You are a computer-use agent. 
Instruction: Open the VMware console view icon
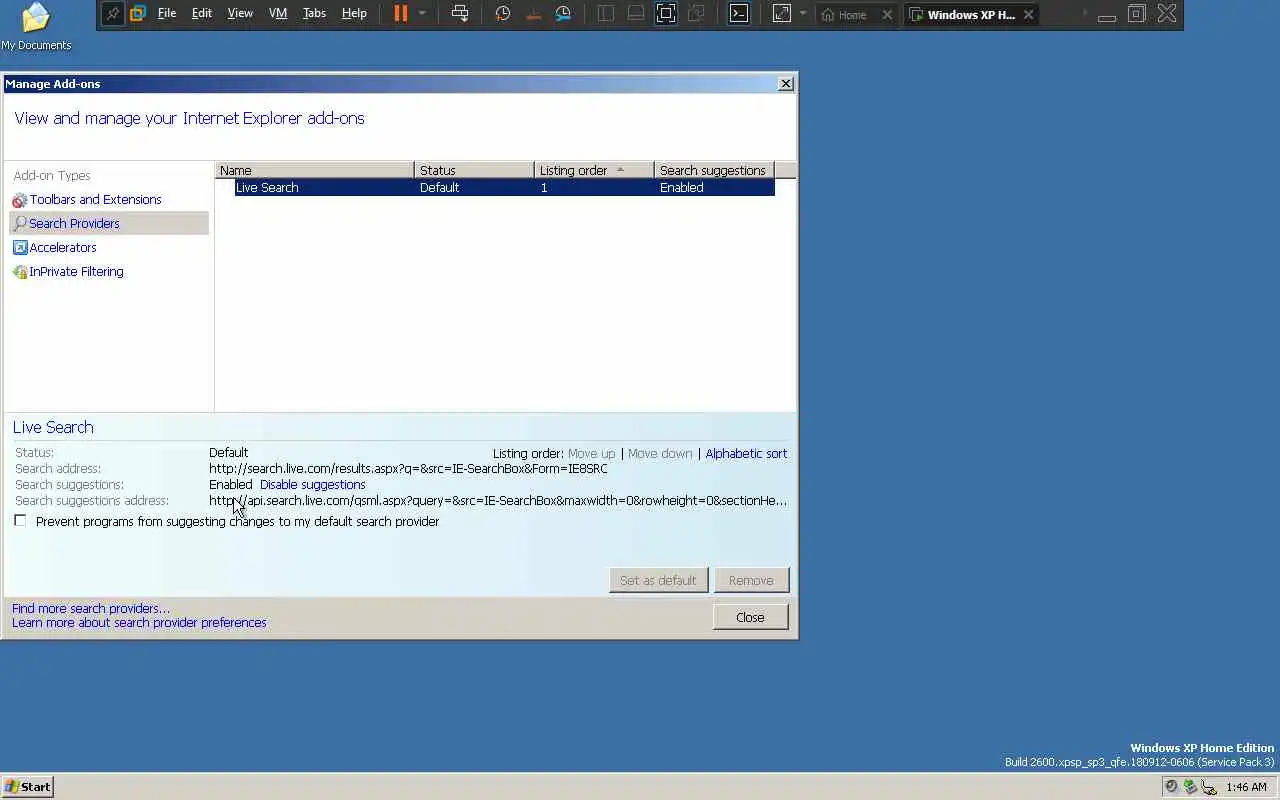739,14
